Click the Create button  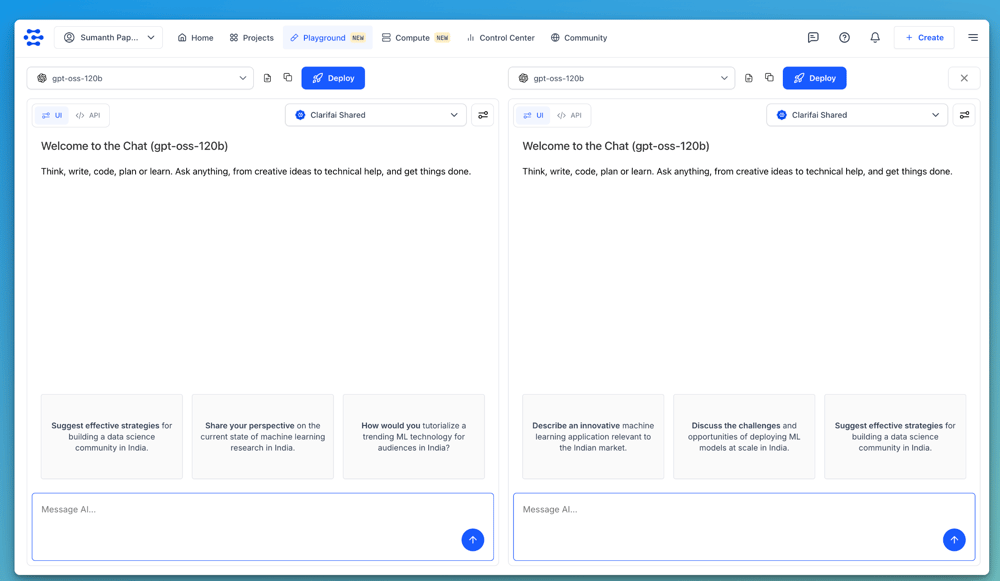pyautogui.click(x=924, y=38)
